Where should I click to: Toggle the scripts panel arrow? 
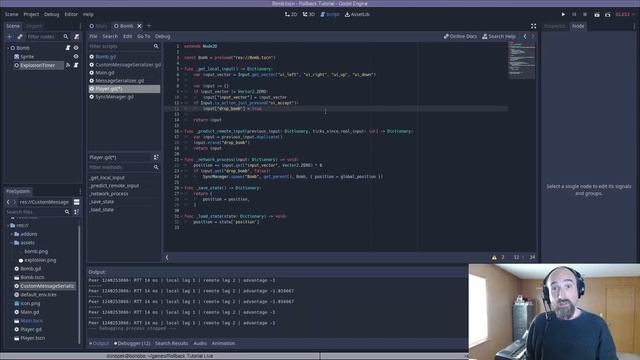(167, 257)
